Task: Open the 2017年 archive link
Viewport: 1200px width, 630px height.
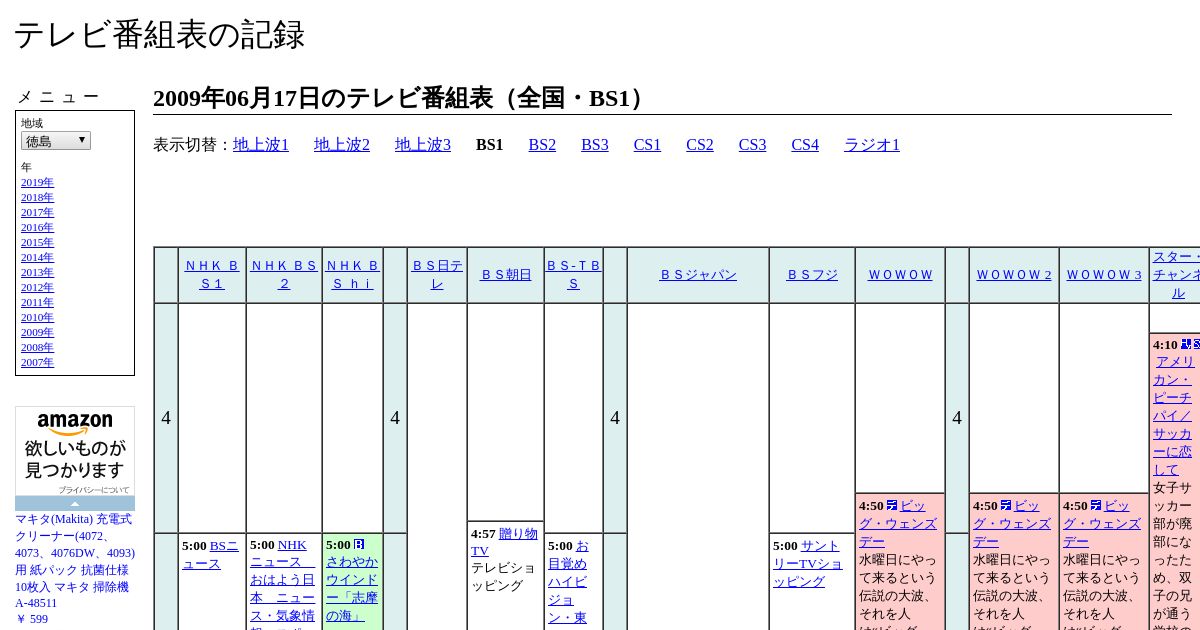Action: [x=37, y=212]
